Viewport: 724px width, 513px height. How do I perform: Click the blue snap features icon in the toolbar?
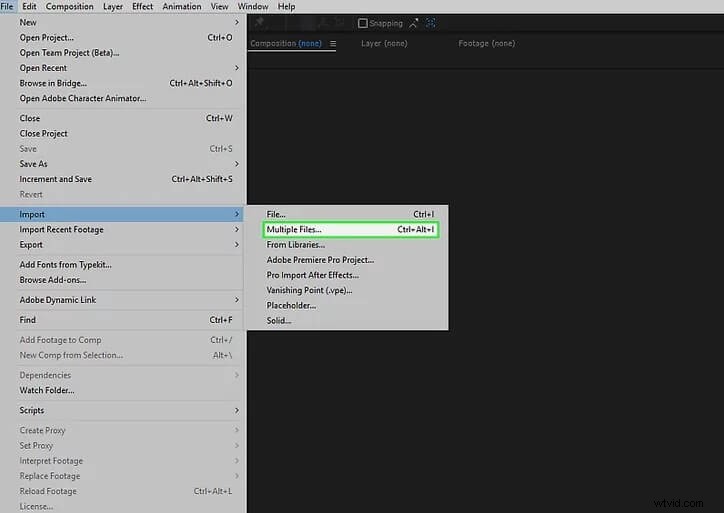pos(430,23)
